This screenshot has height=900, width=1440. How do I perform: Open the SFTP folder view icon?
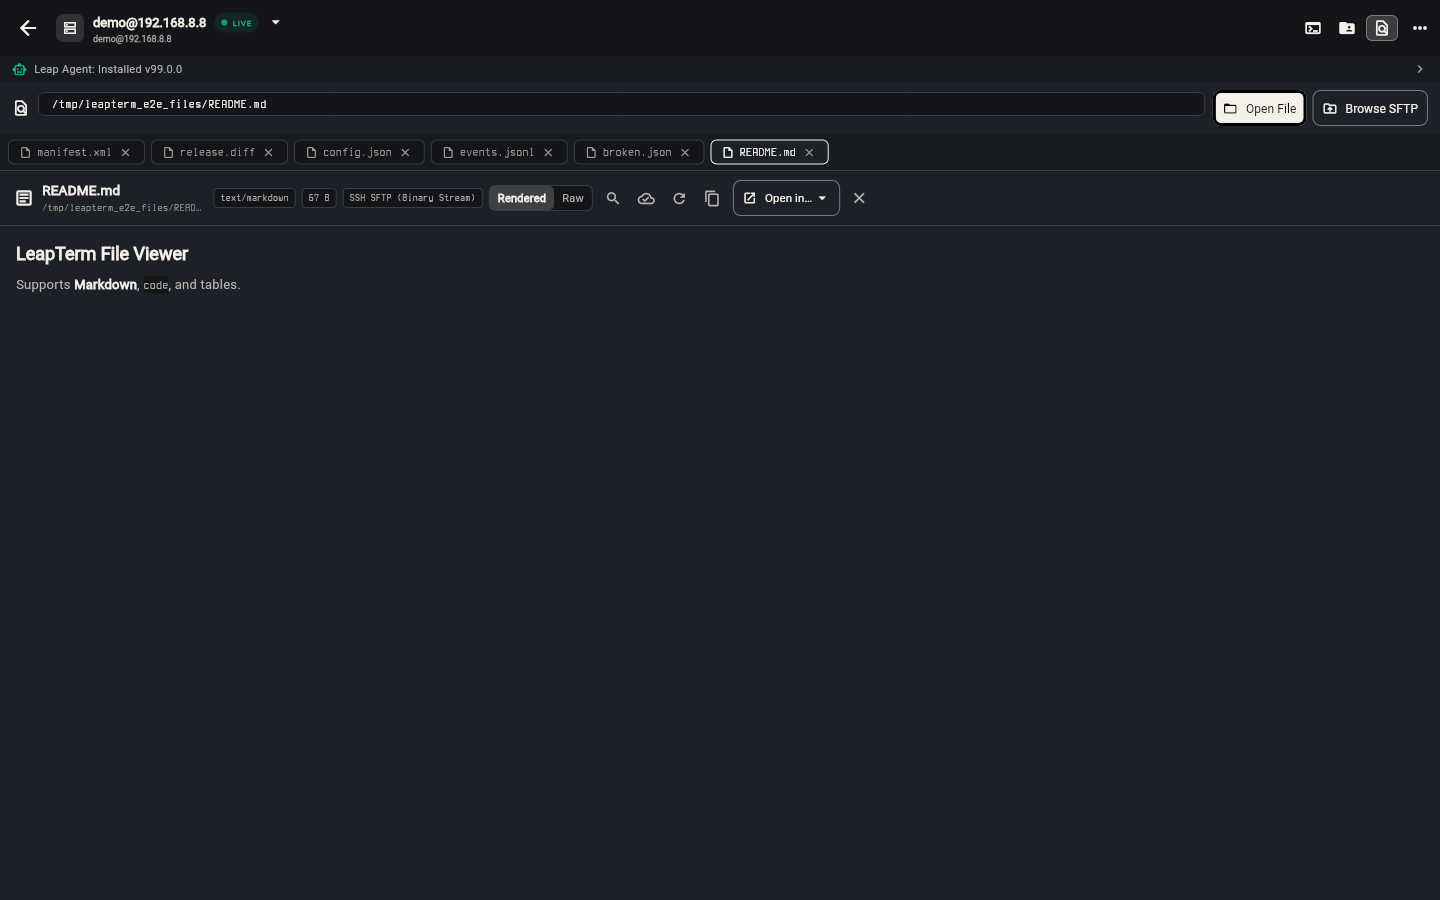[1347, 28]
